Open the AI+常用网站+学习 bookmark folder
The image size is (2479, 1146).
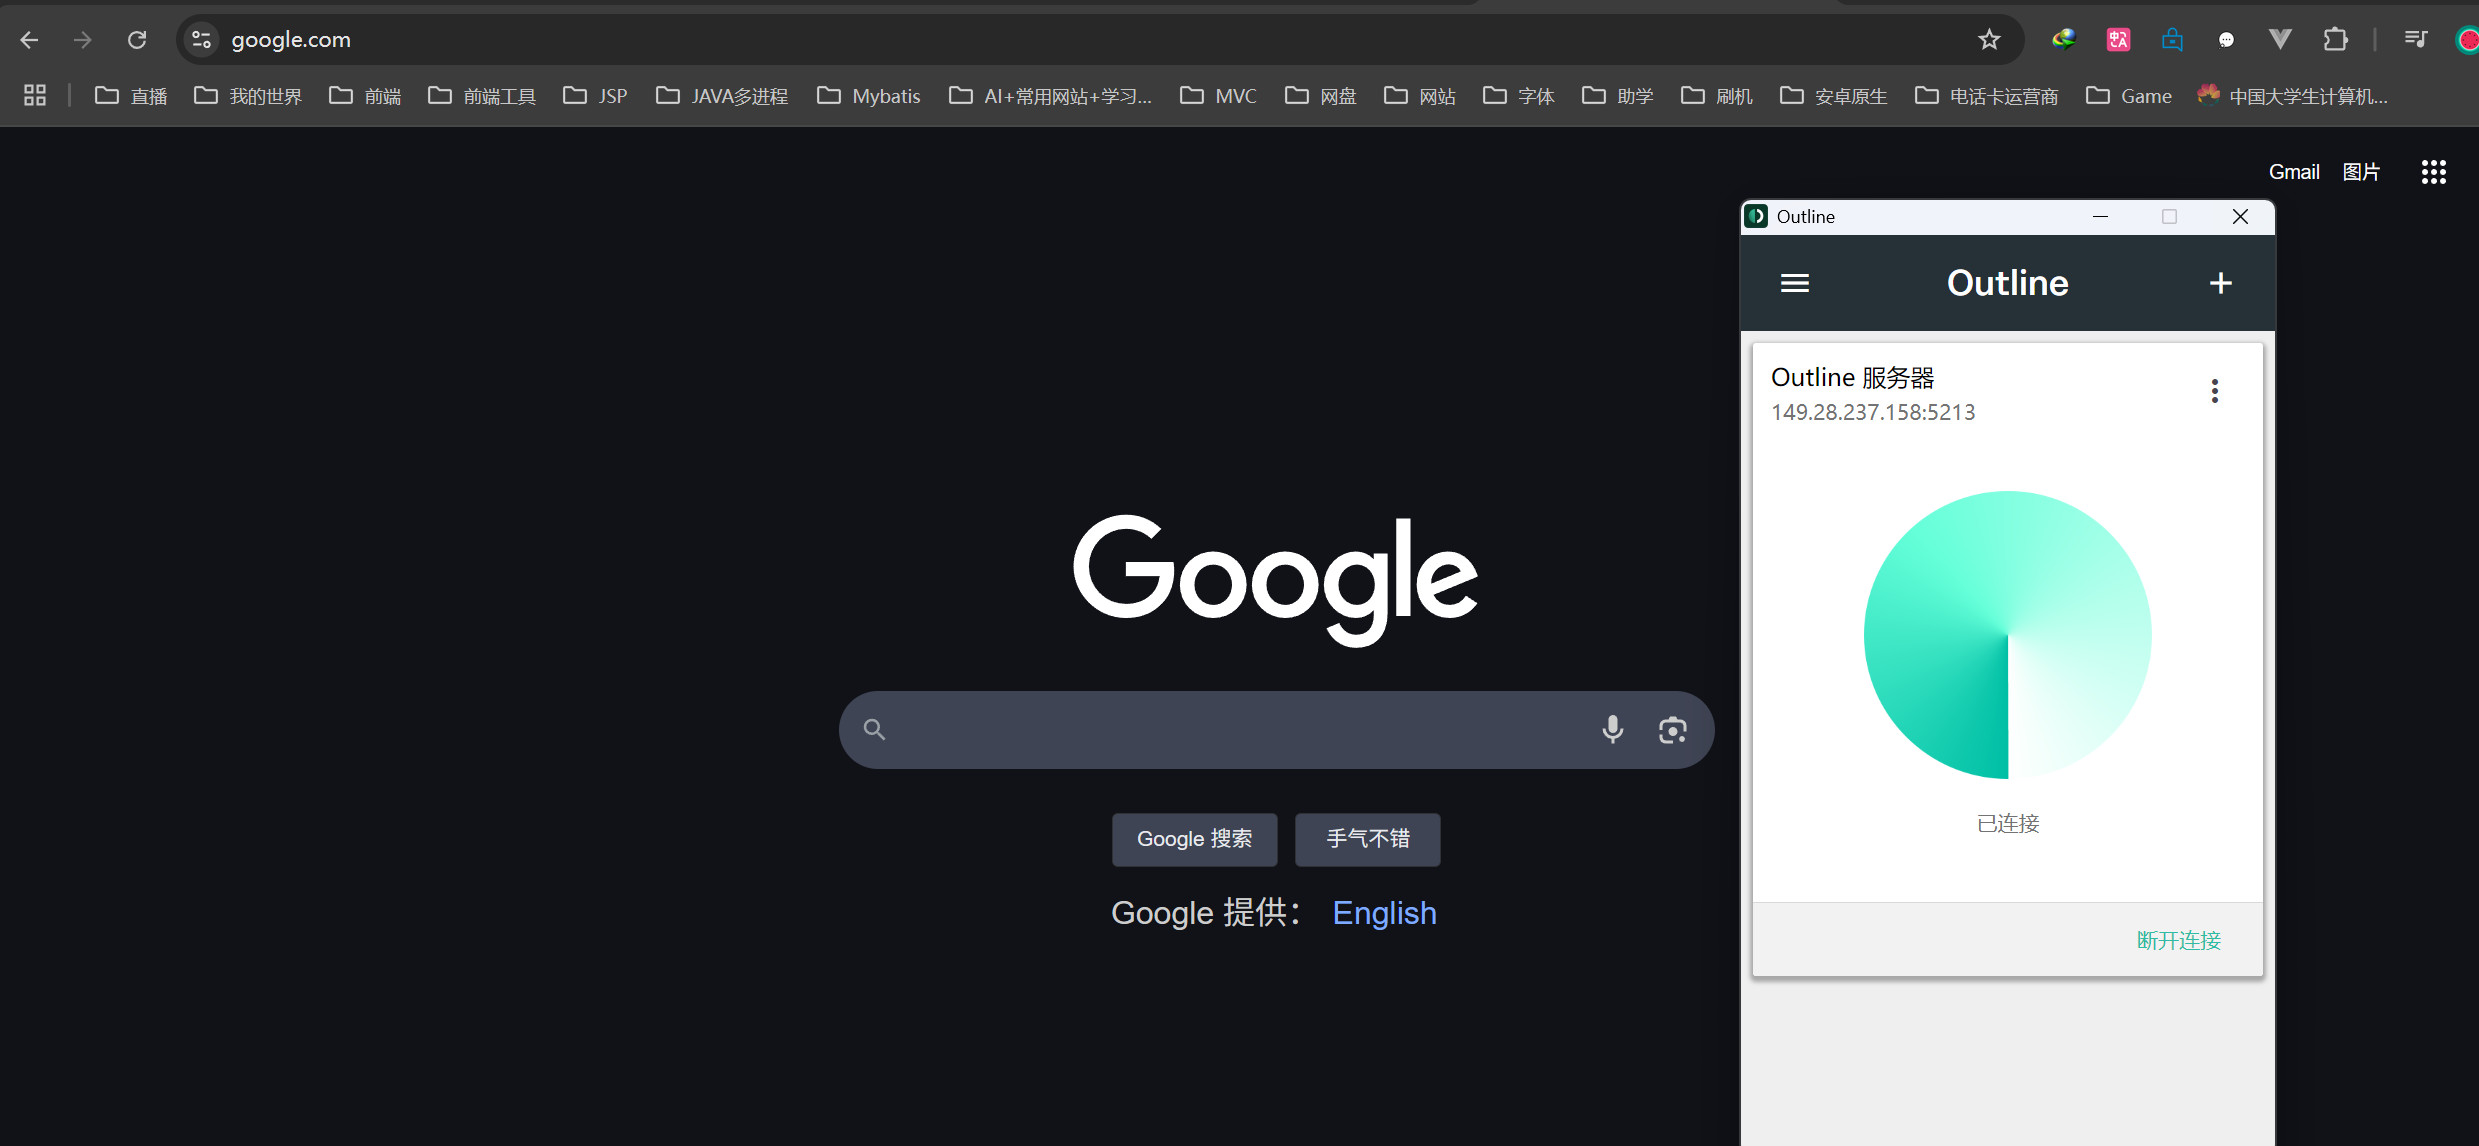pyautogui.click(x=1050, y=96)
